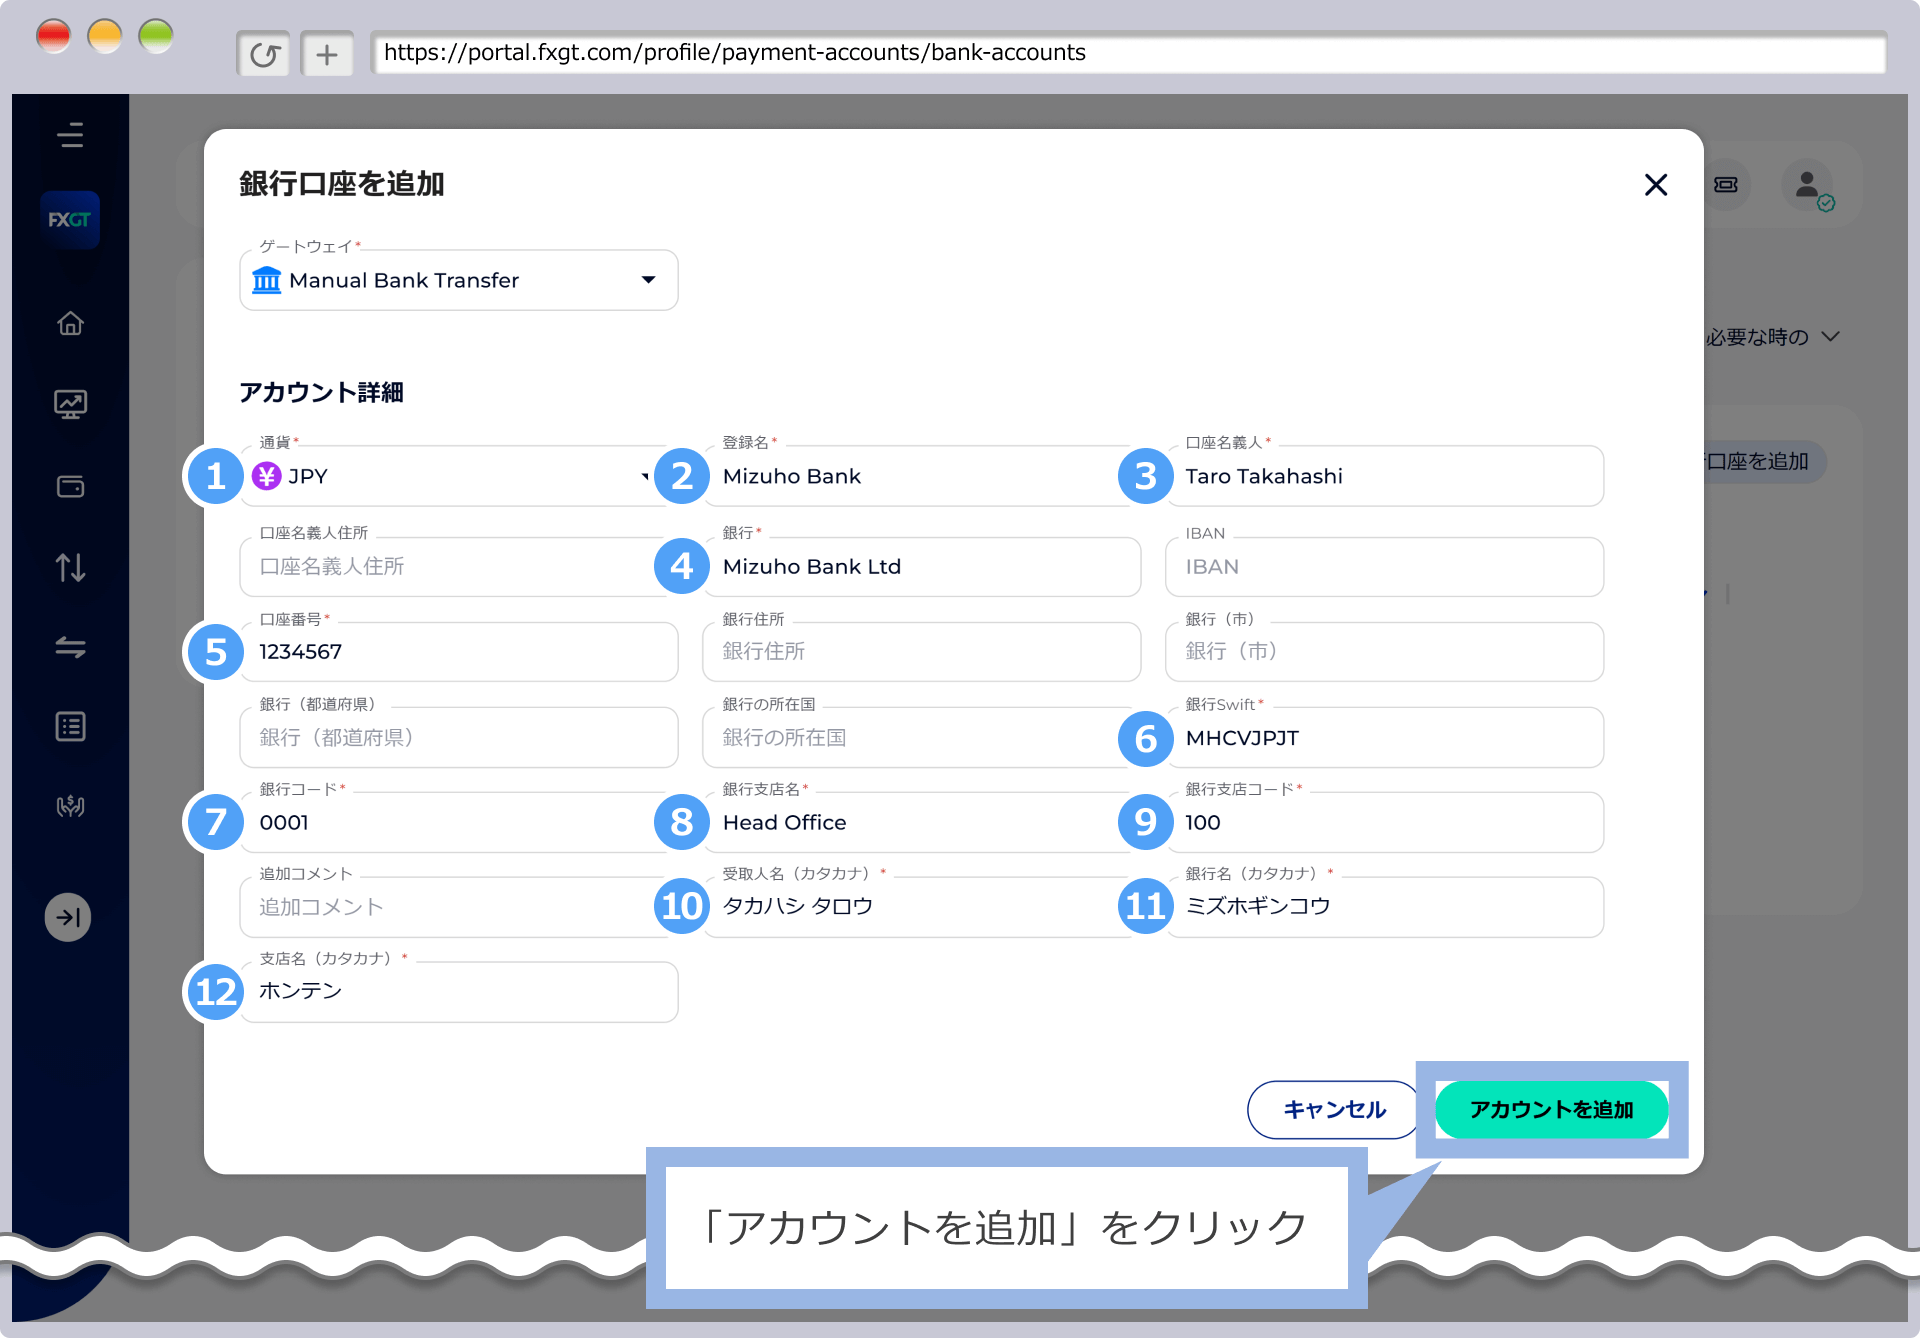
Task: Click the 銀行Swift field MHCVJPJT
Action: pyautogui.click(x=1384, y=738)
